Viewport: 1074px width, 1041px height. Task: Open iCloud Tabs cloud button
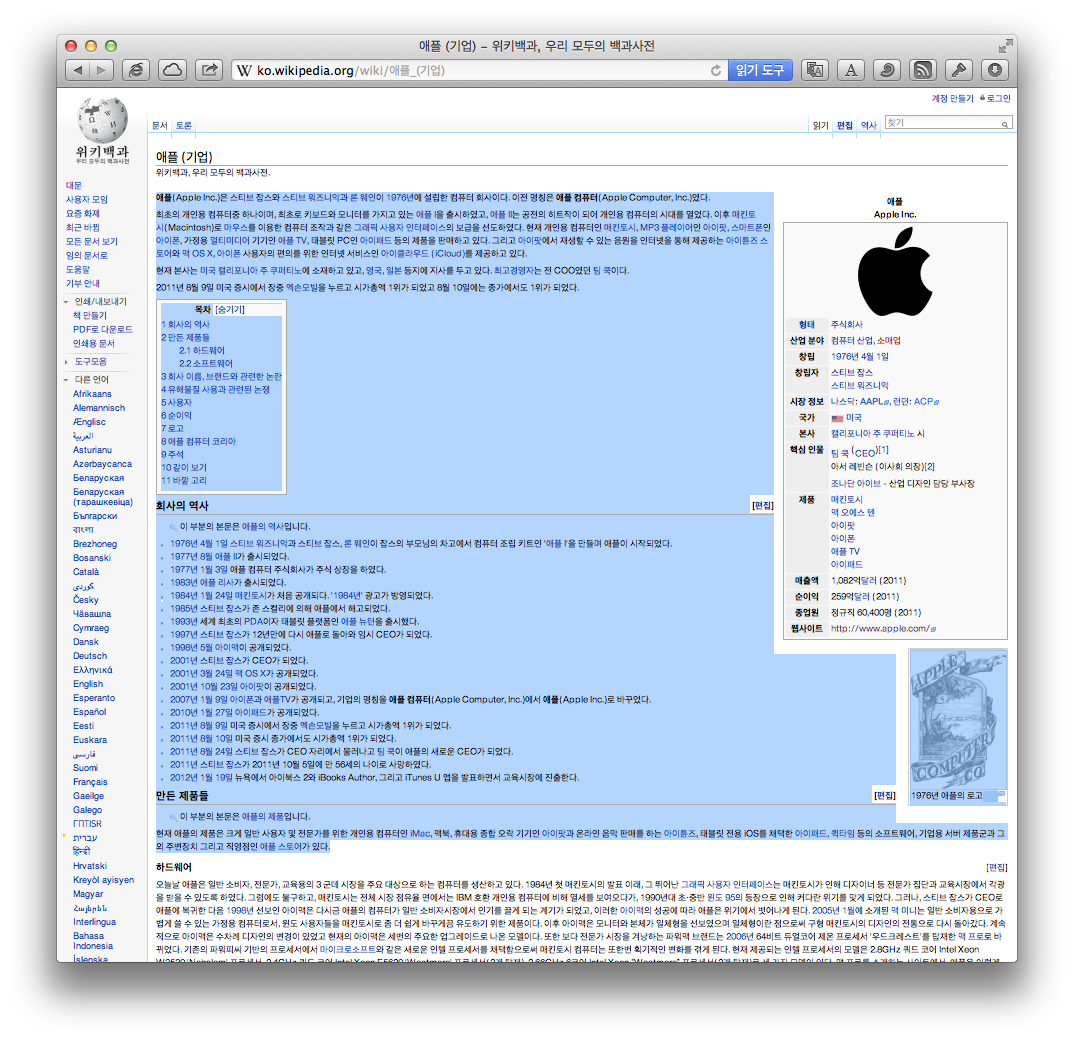point(173,70)
